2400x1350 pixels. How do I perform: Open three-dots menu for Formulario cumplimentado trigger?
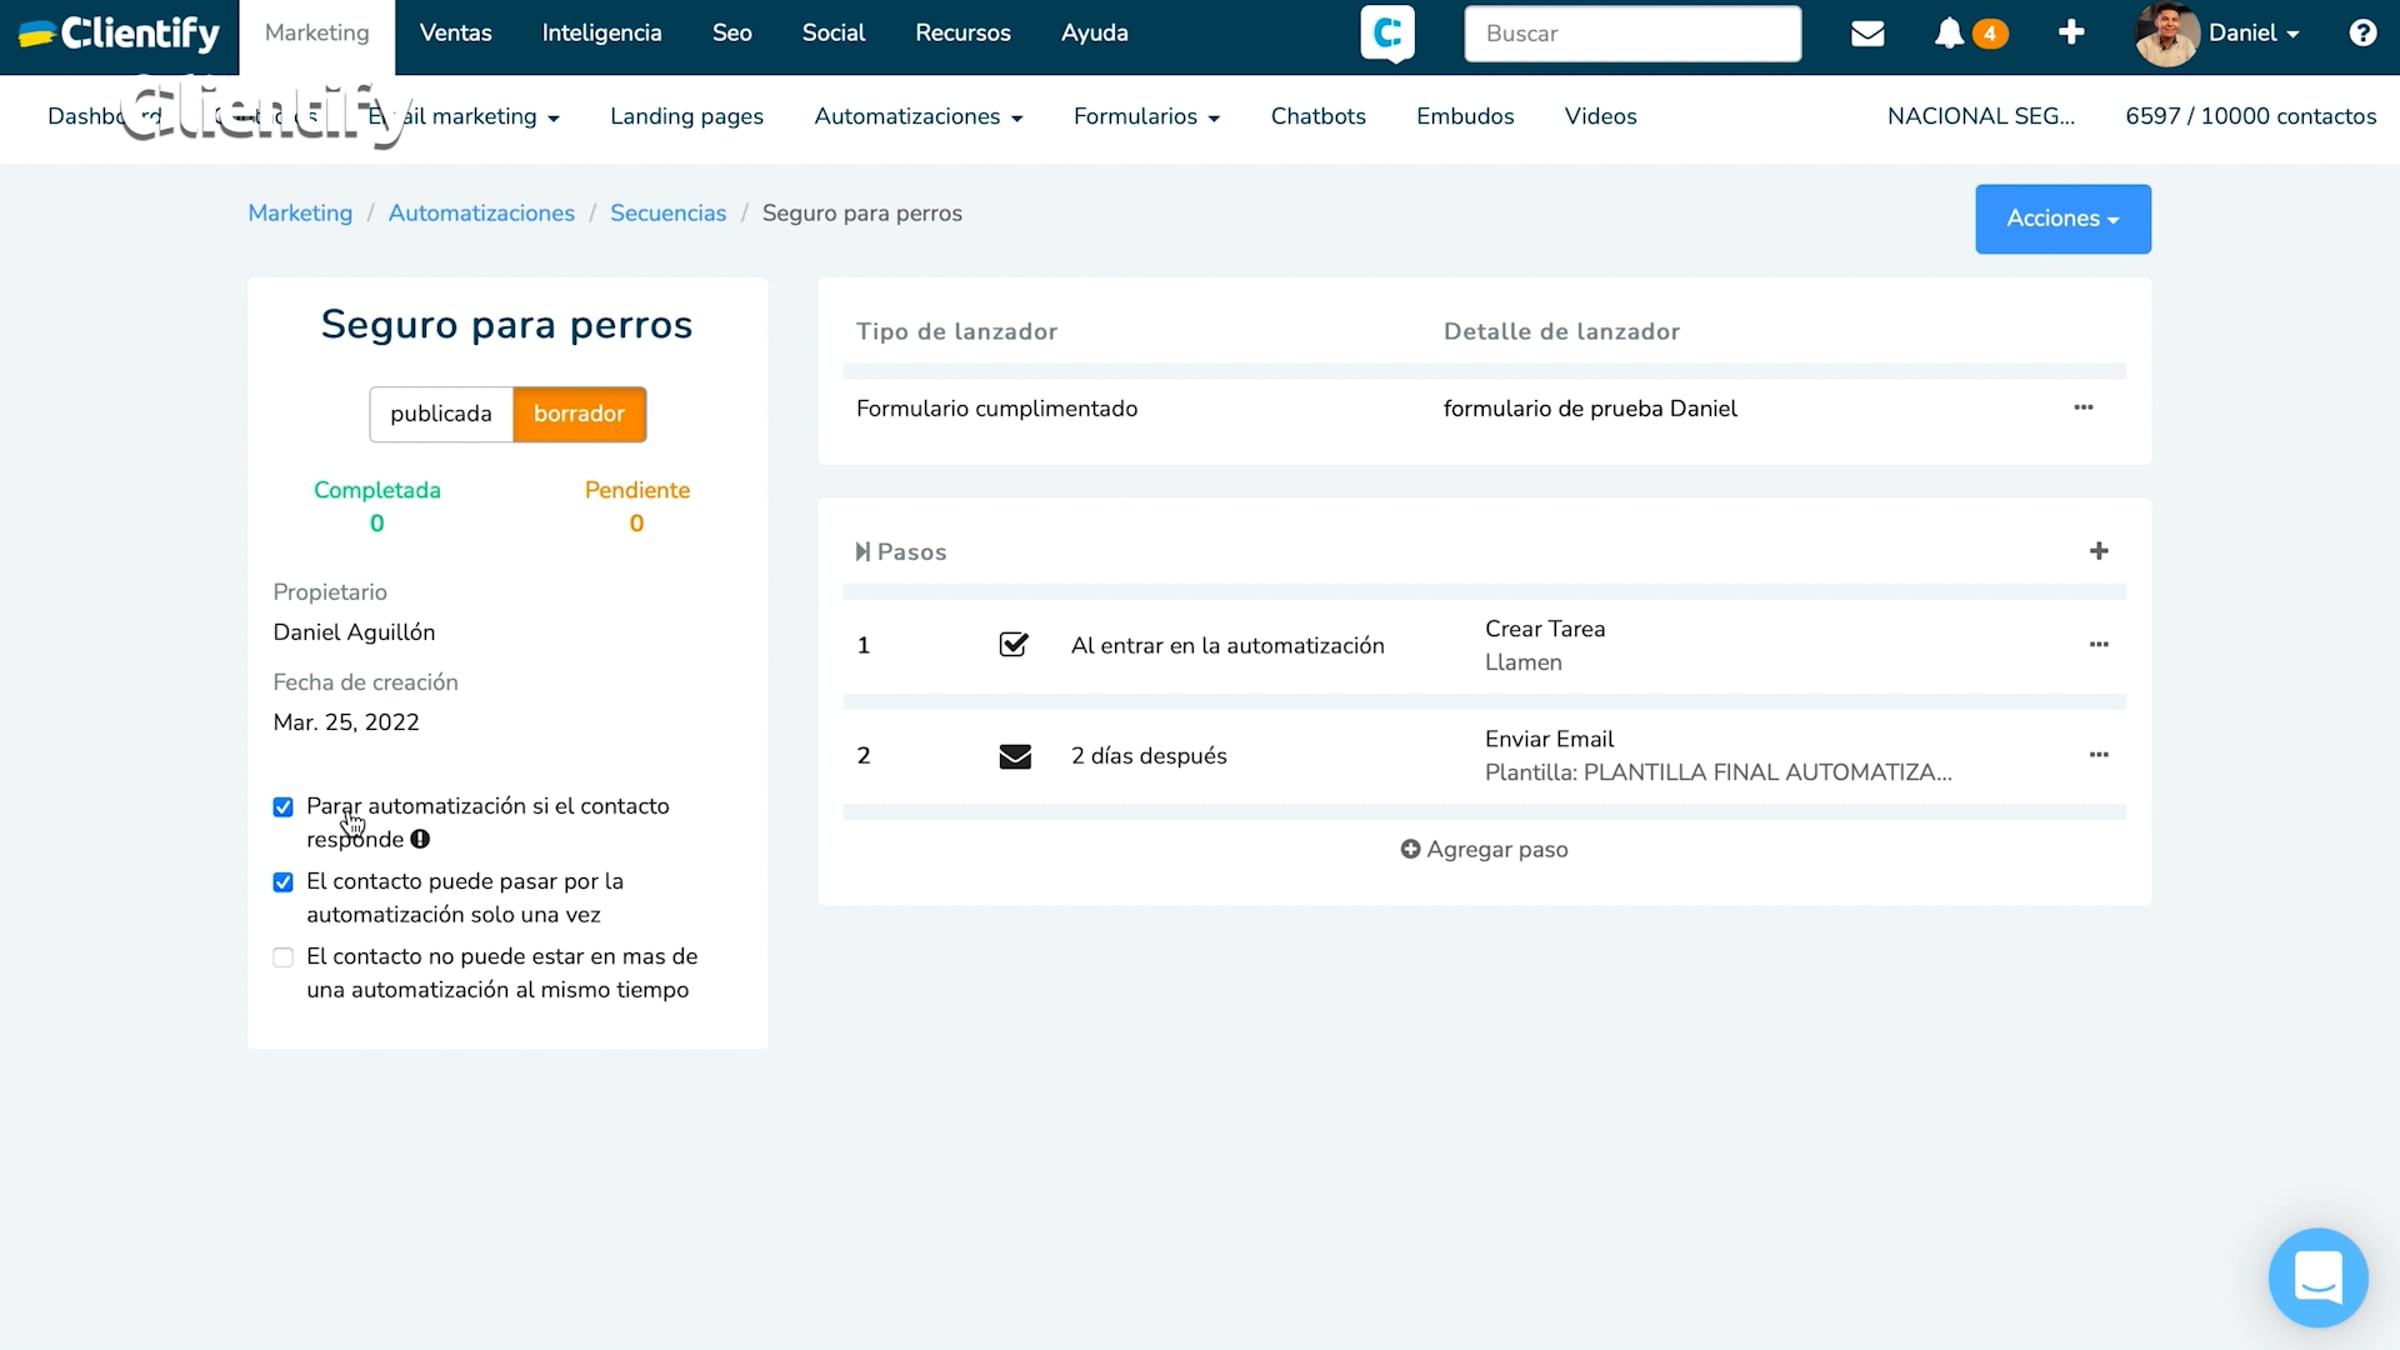2083,408
